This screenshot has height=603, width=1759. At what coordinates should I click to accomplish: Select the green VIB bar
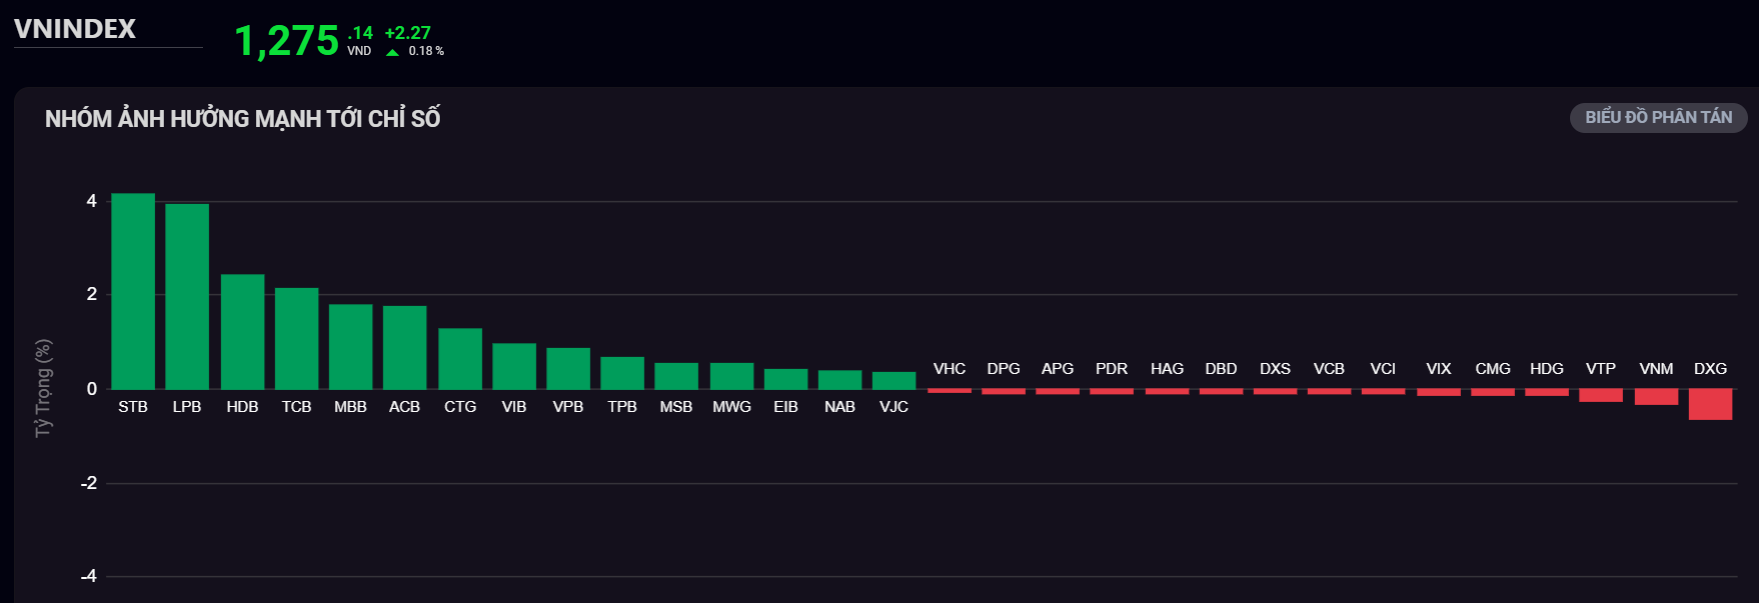tap(514, 366)
